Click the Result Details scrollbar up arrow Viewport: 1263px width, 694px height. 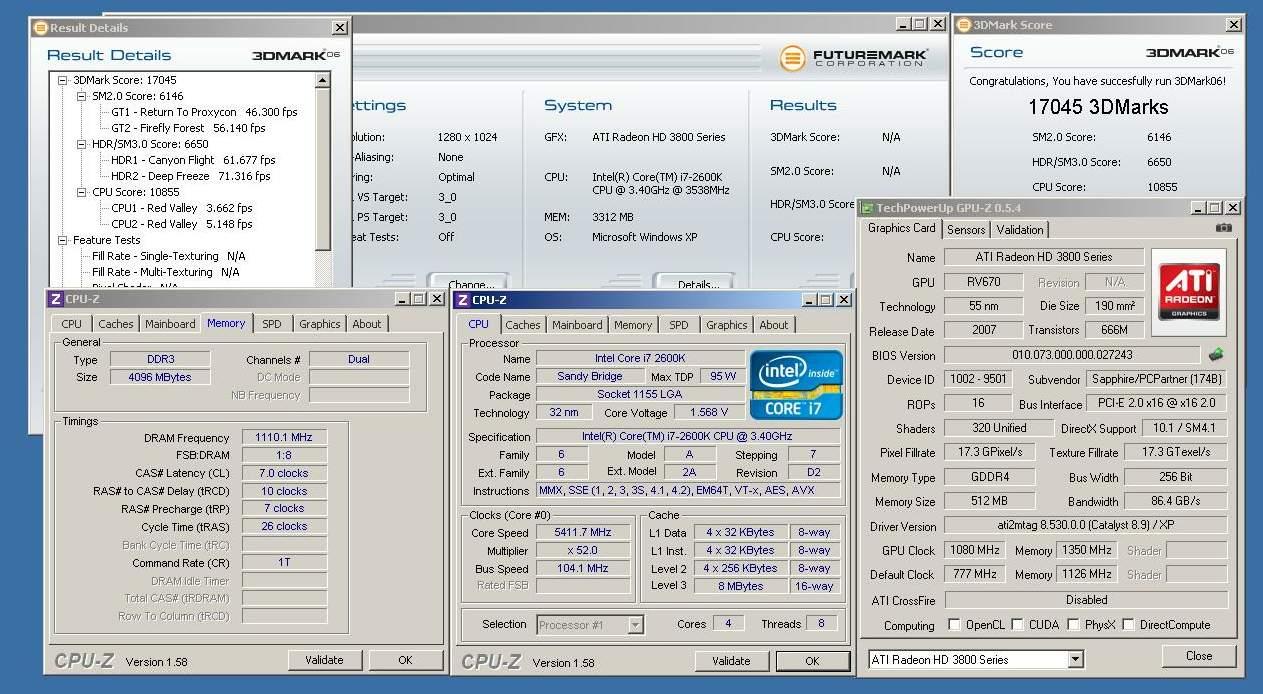pyautogui.click(x=322, y=80)
